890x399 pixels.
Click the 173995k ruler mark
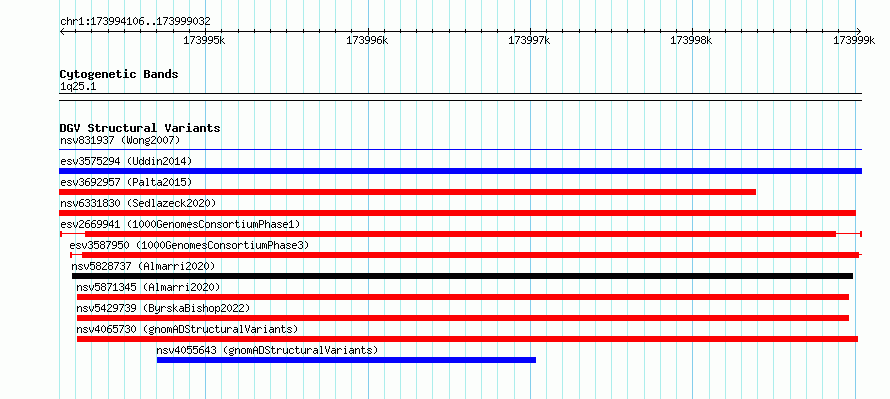[204, 41]
